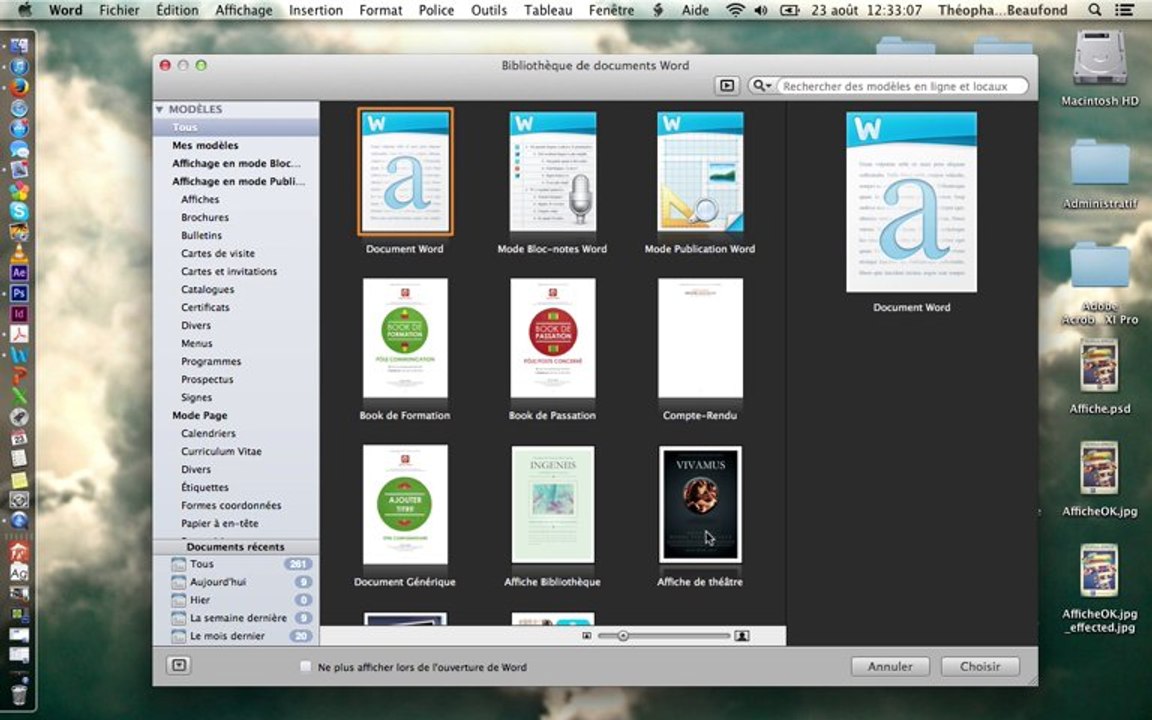Open the Calendar icon in the dock

19,438
